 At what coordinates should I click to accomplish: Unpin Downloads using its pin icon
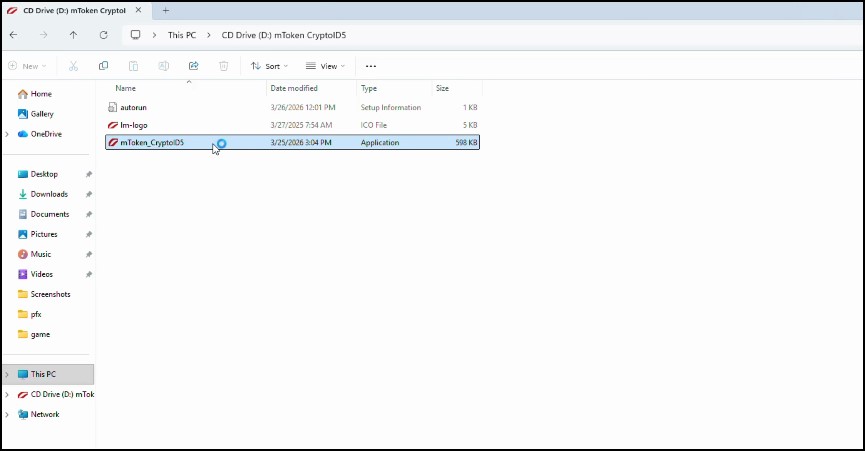click(89, 194)
